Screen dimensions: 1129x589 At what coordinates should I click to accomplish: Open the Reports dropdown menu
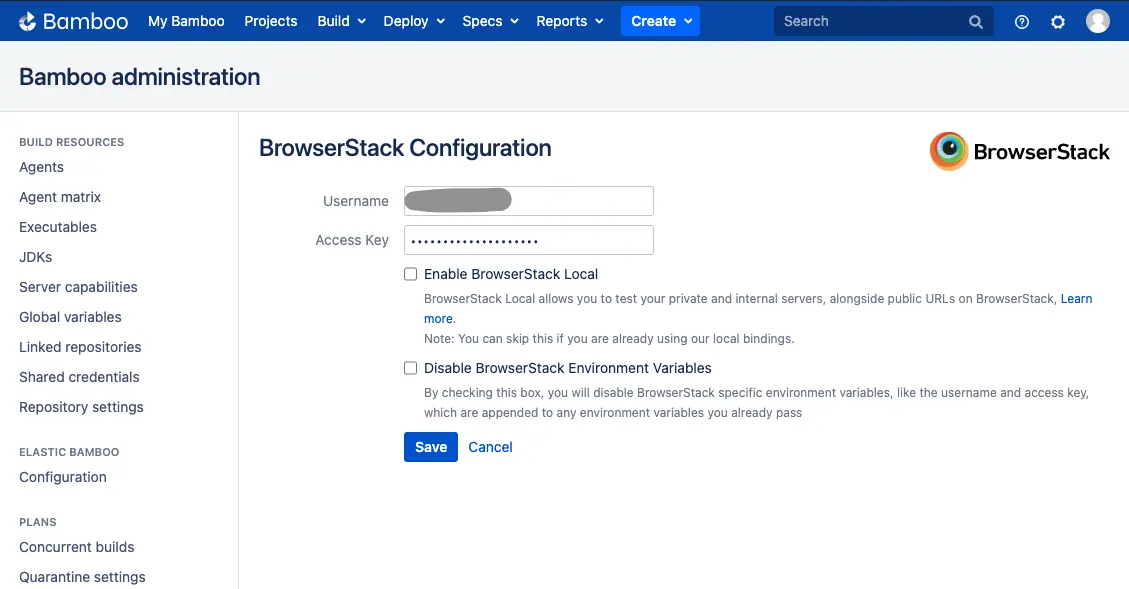point(569,21)
